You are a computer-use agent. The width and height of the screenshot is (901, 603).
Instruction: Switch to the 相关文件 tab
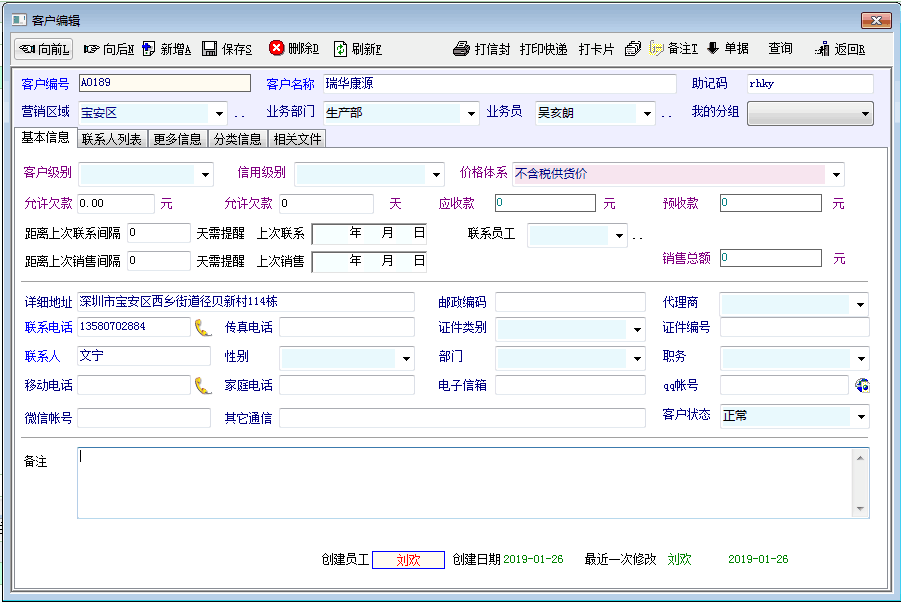(x=297, y=139)
